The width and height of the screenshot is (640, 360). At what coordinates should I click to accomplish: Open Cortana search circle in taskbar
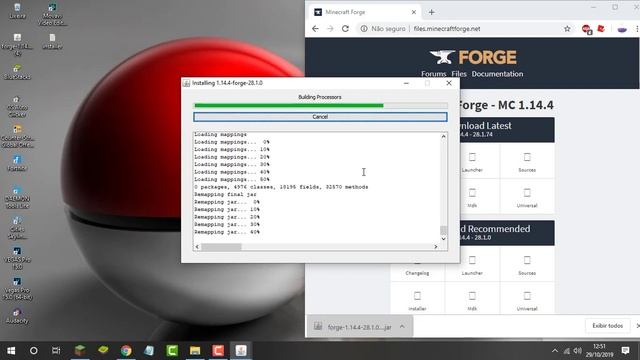(x=34, y=351)
